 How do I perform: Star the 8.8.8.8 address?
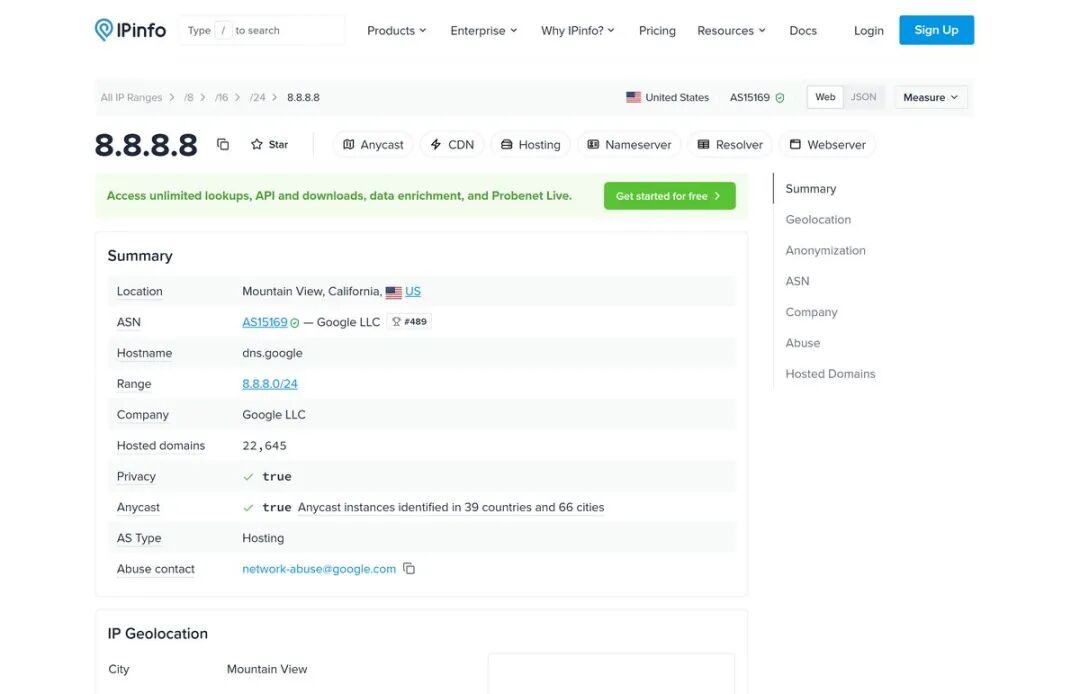coord(269,145)
